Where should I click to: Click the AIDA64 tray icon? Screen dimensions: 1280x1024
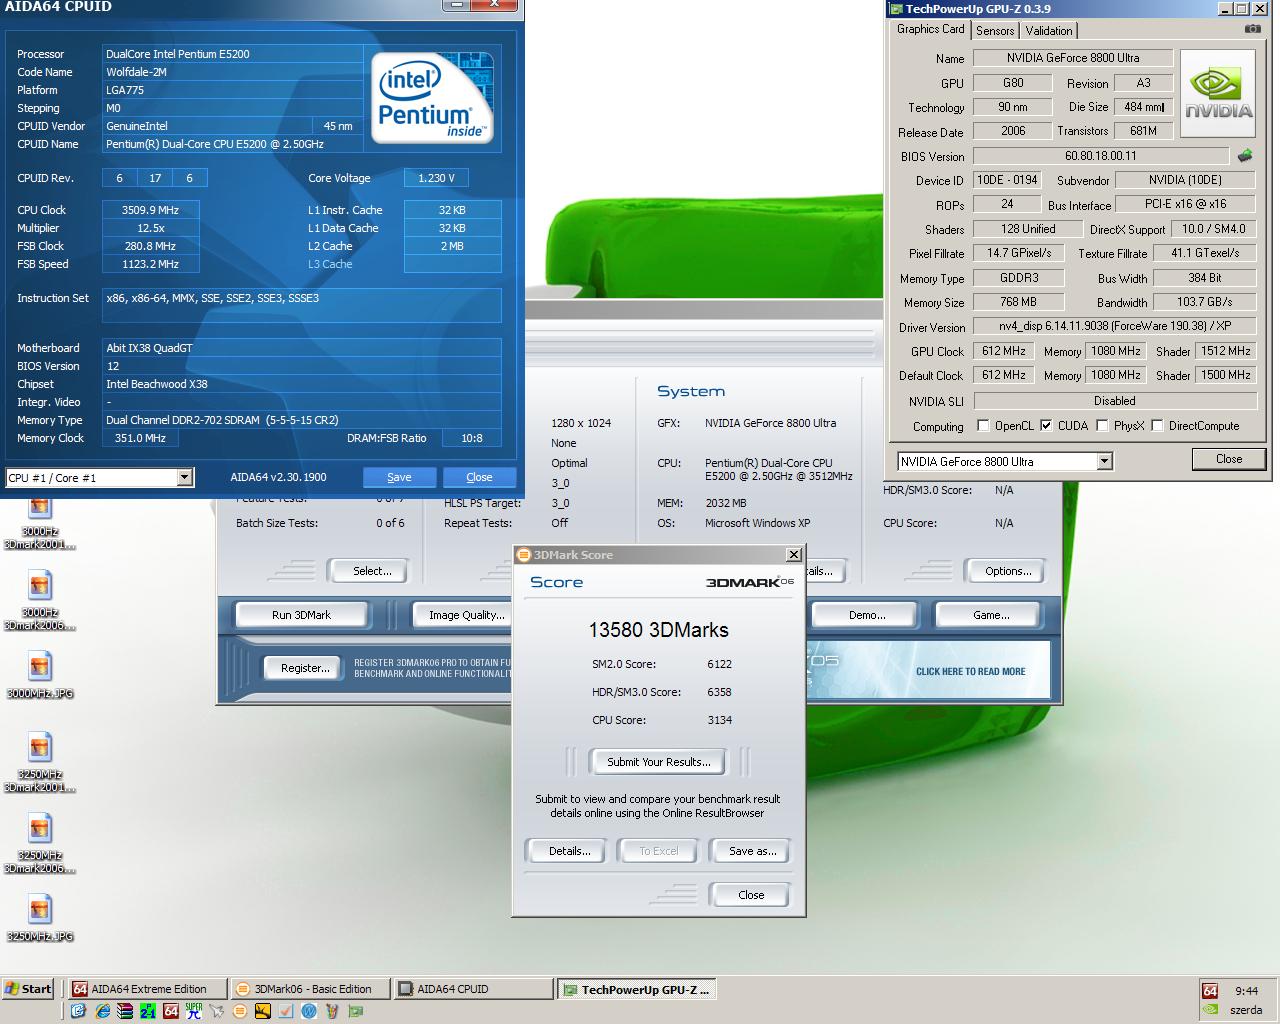point(1210,991)
